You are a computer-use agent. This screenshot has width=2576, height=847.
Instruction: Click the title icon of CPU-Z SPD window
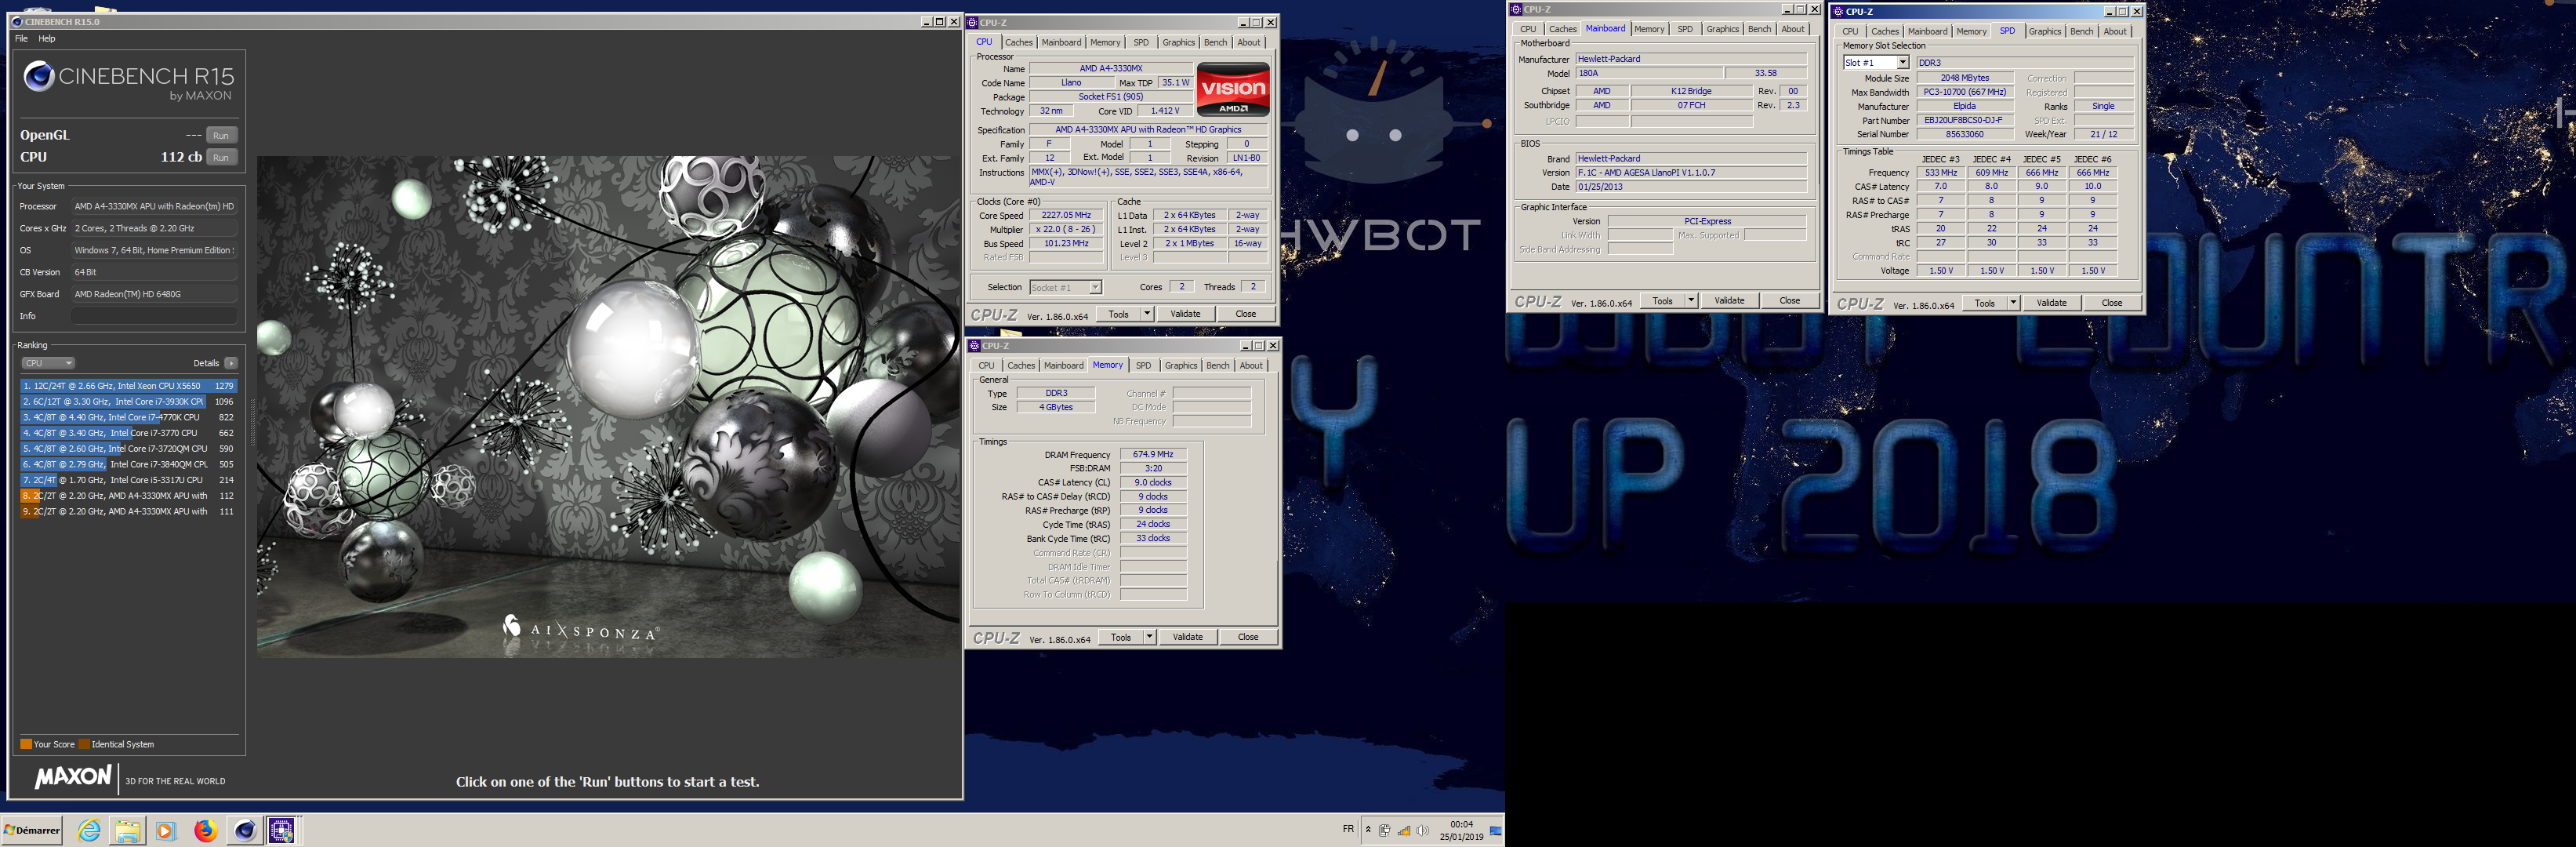[1838, 12]
